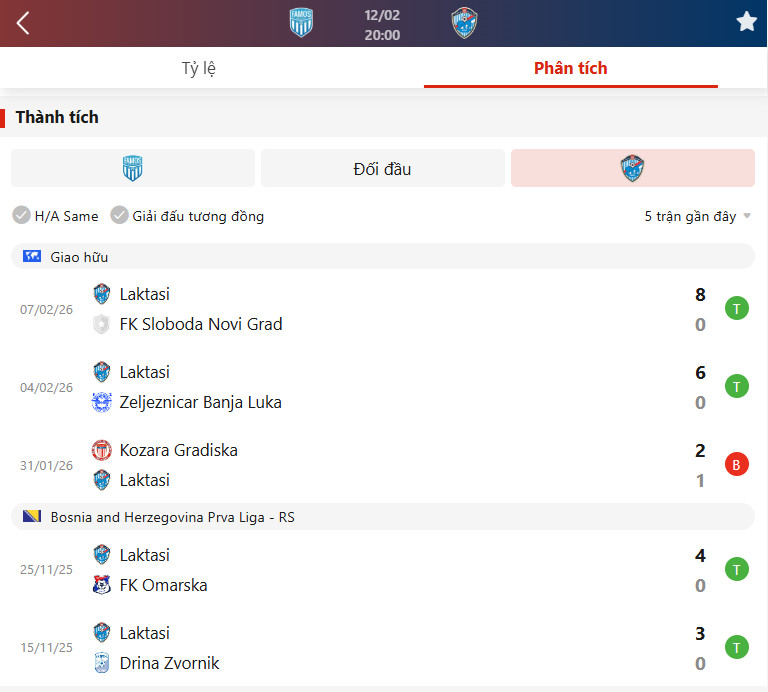Mark match as favorite with star icon
Image resolution: width=768 pixels, height=692 pixels.
pyautogui.click(x=746, y=22)
